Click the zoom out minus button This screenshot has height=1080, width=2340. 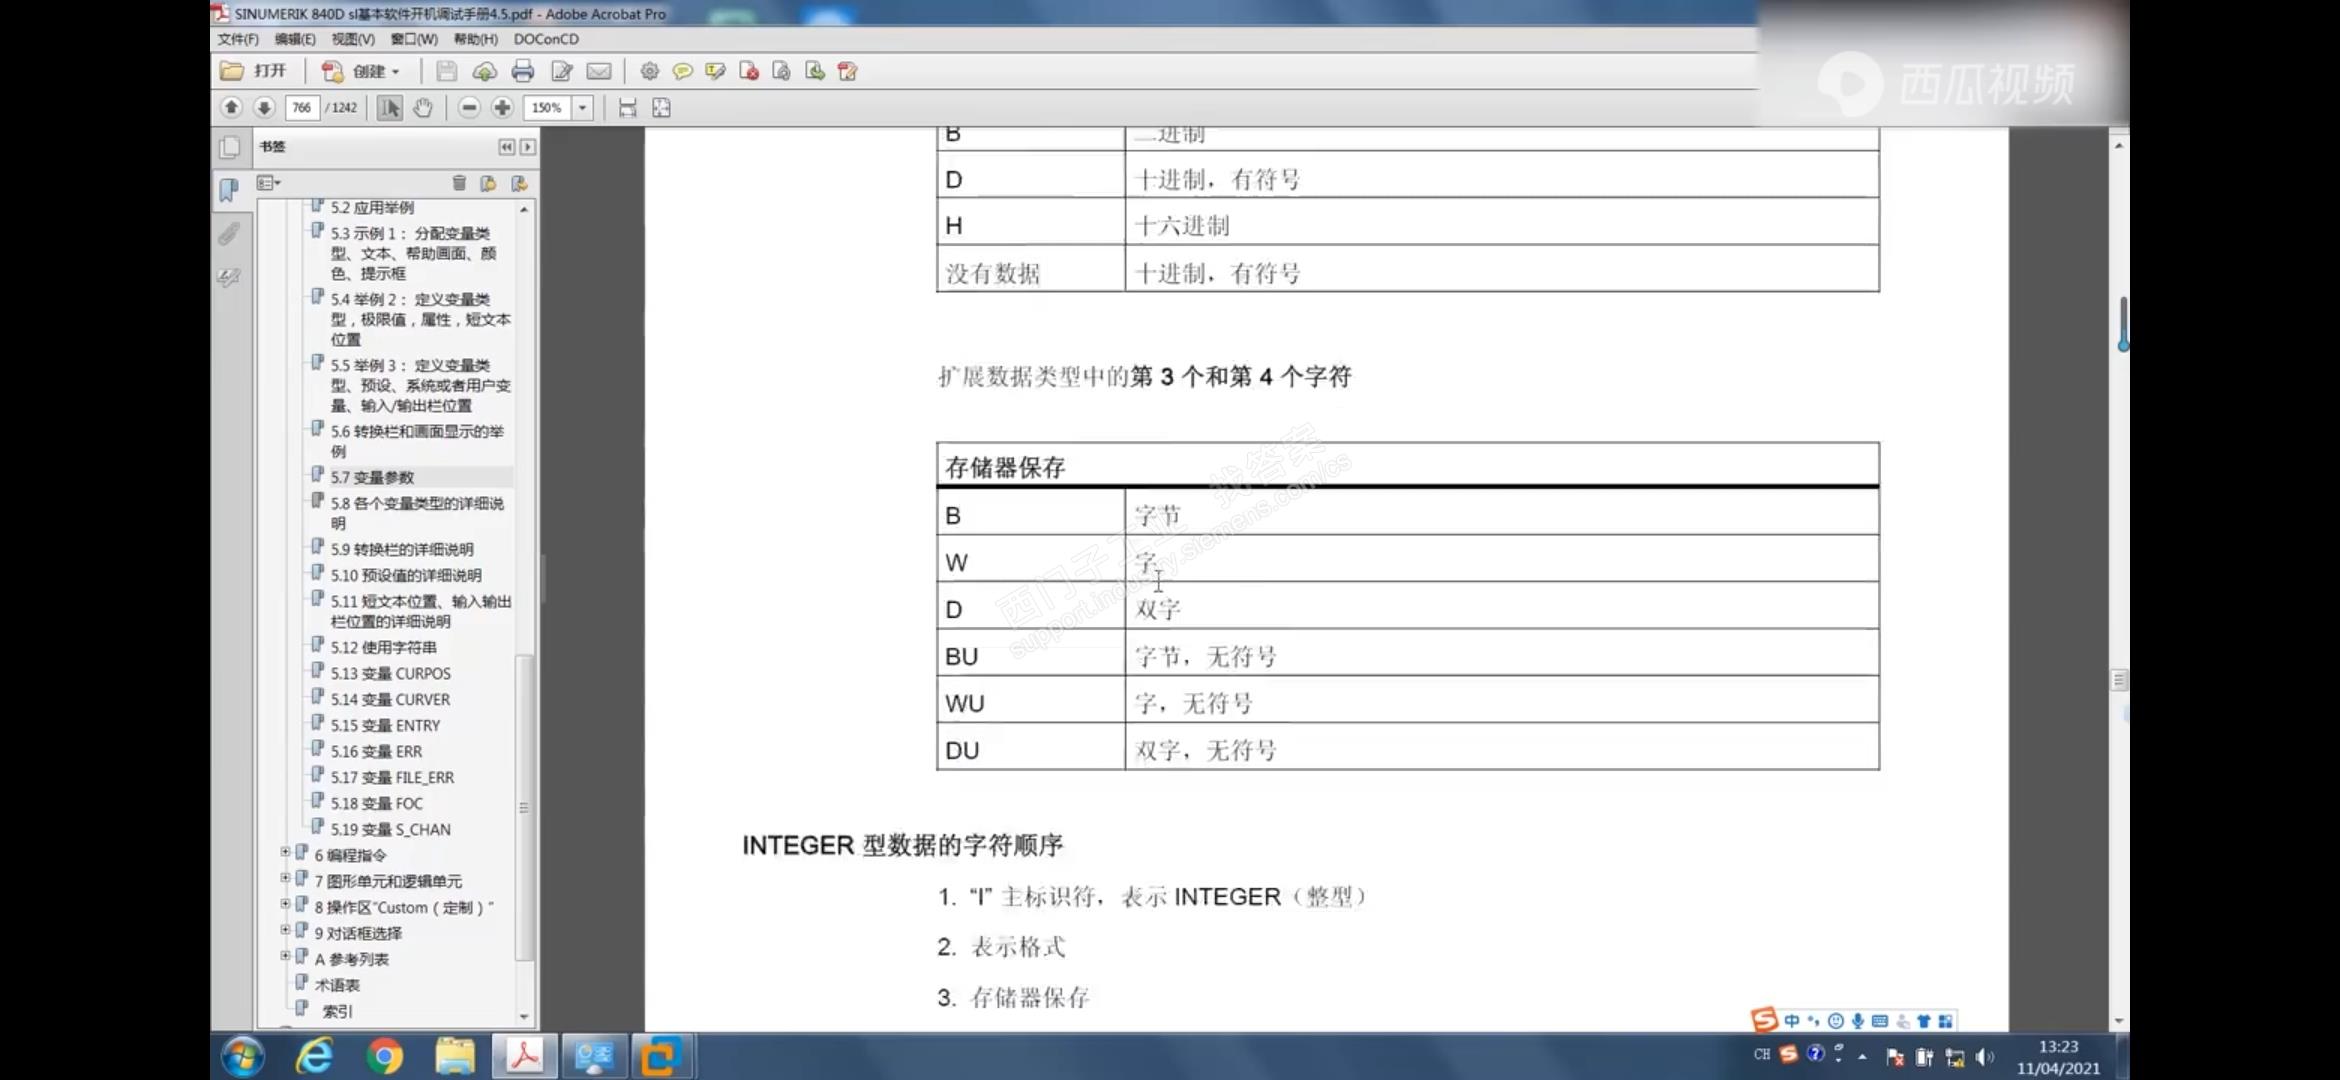pos(469,108)
